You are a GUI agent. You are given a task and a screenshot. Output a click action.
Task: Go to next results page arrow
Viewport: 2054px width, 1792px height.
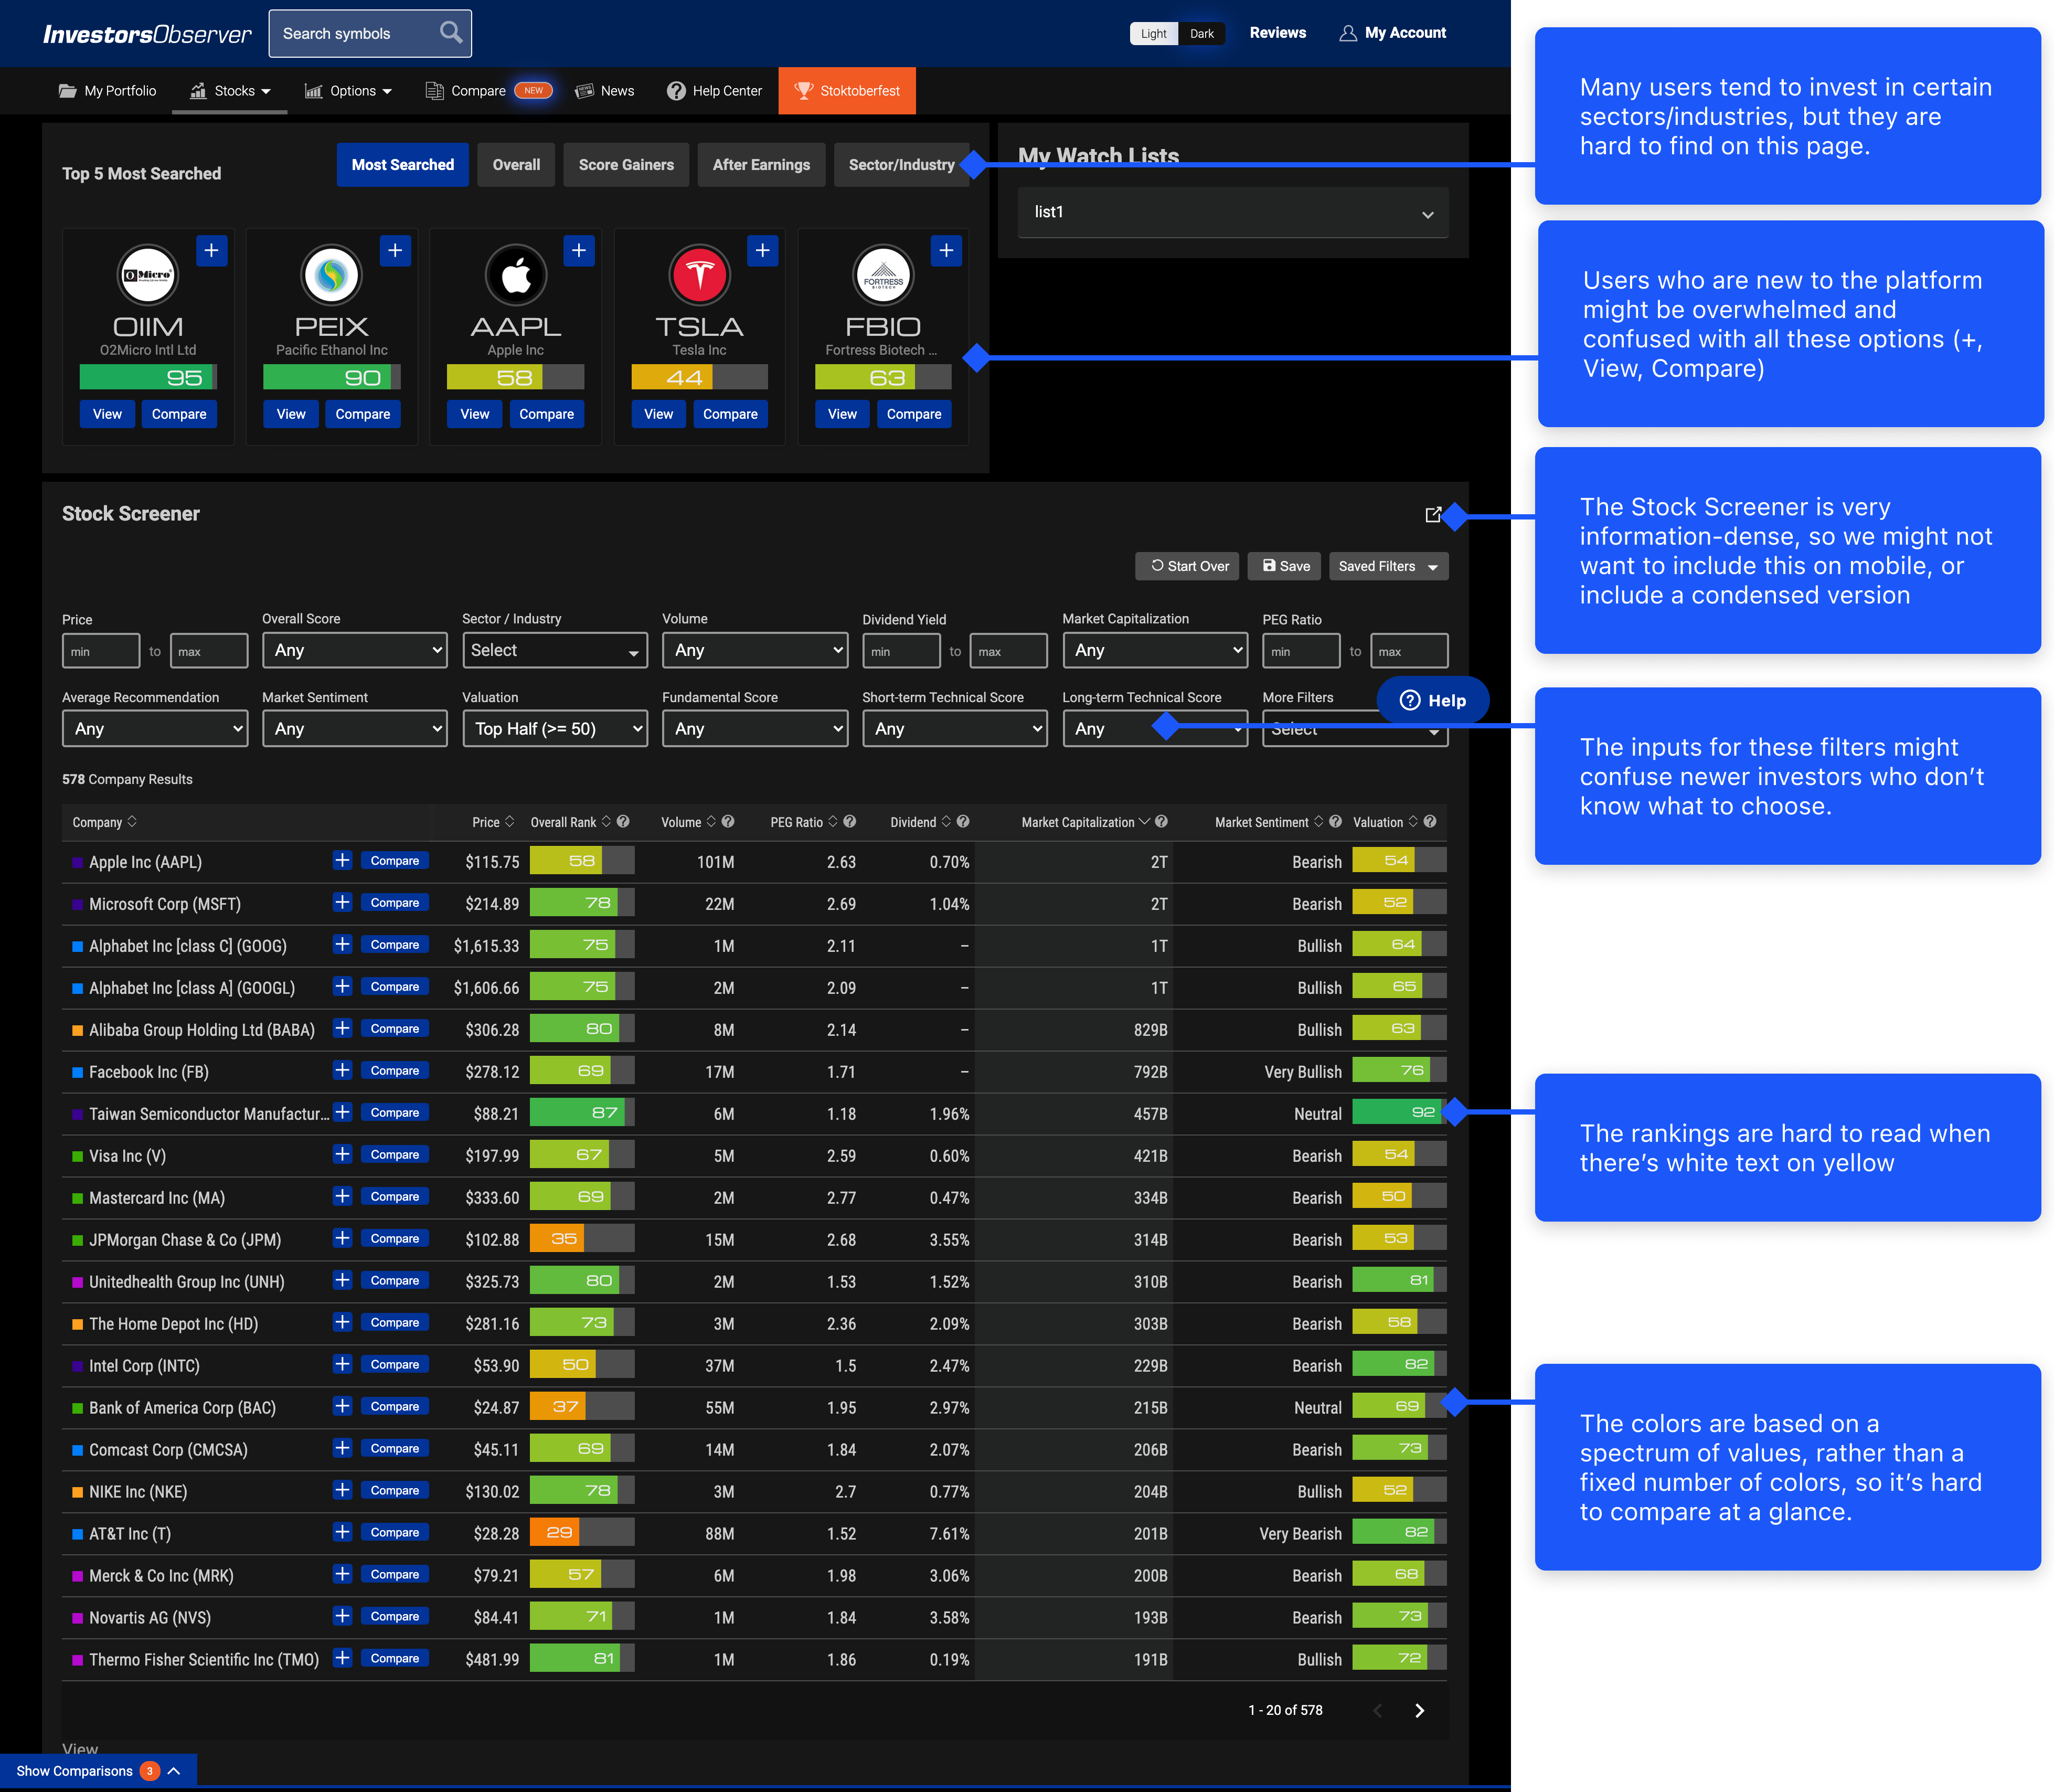[1419, 1710]
